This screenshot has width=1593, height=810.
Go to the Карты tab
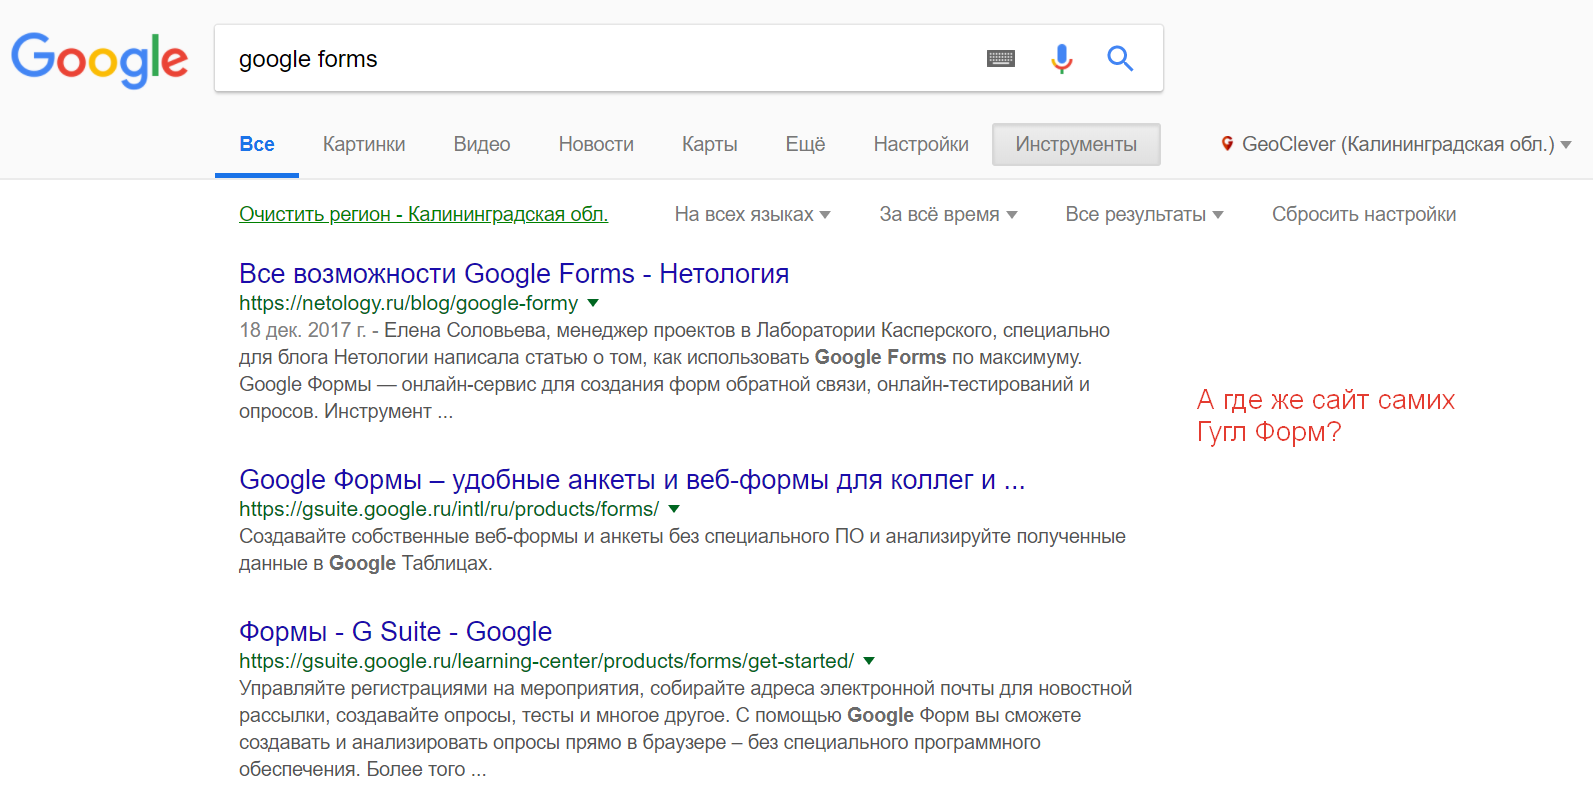709,144
